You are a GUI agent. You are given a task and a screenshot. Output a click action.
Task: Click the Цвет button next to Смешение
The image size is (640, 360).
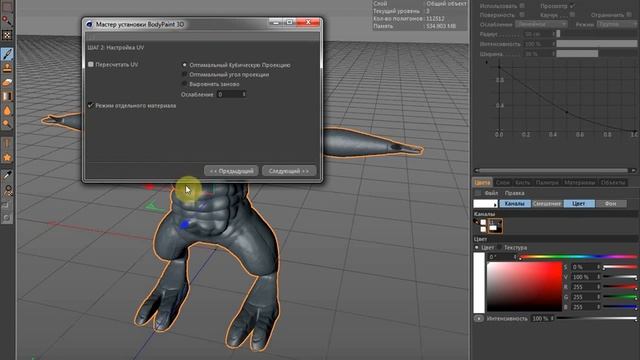[x=579, y=203]
